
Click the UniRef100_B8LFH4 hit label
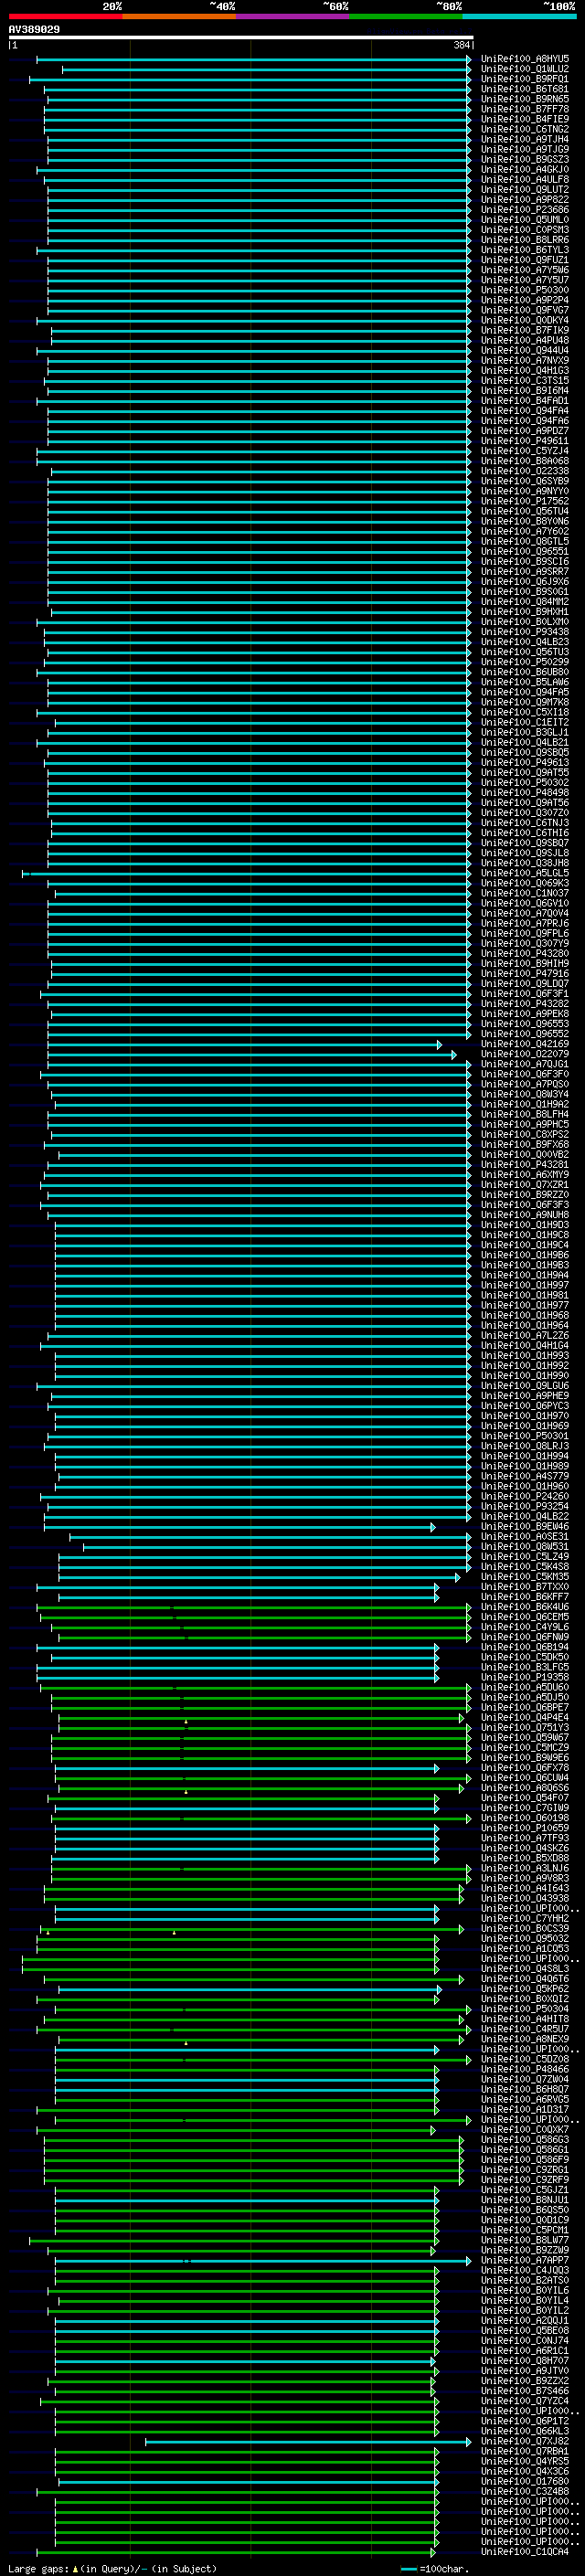click(x=525, y=1114)
